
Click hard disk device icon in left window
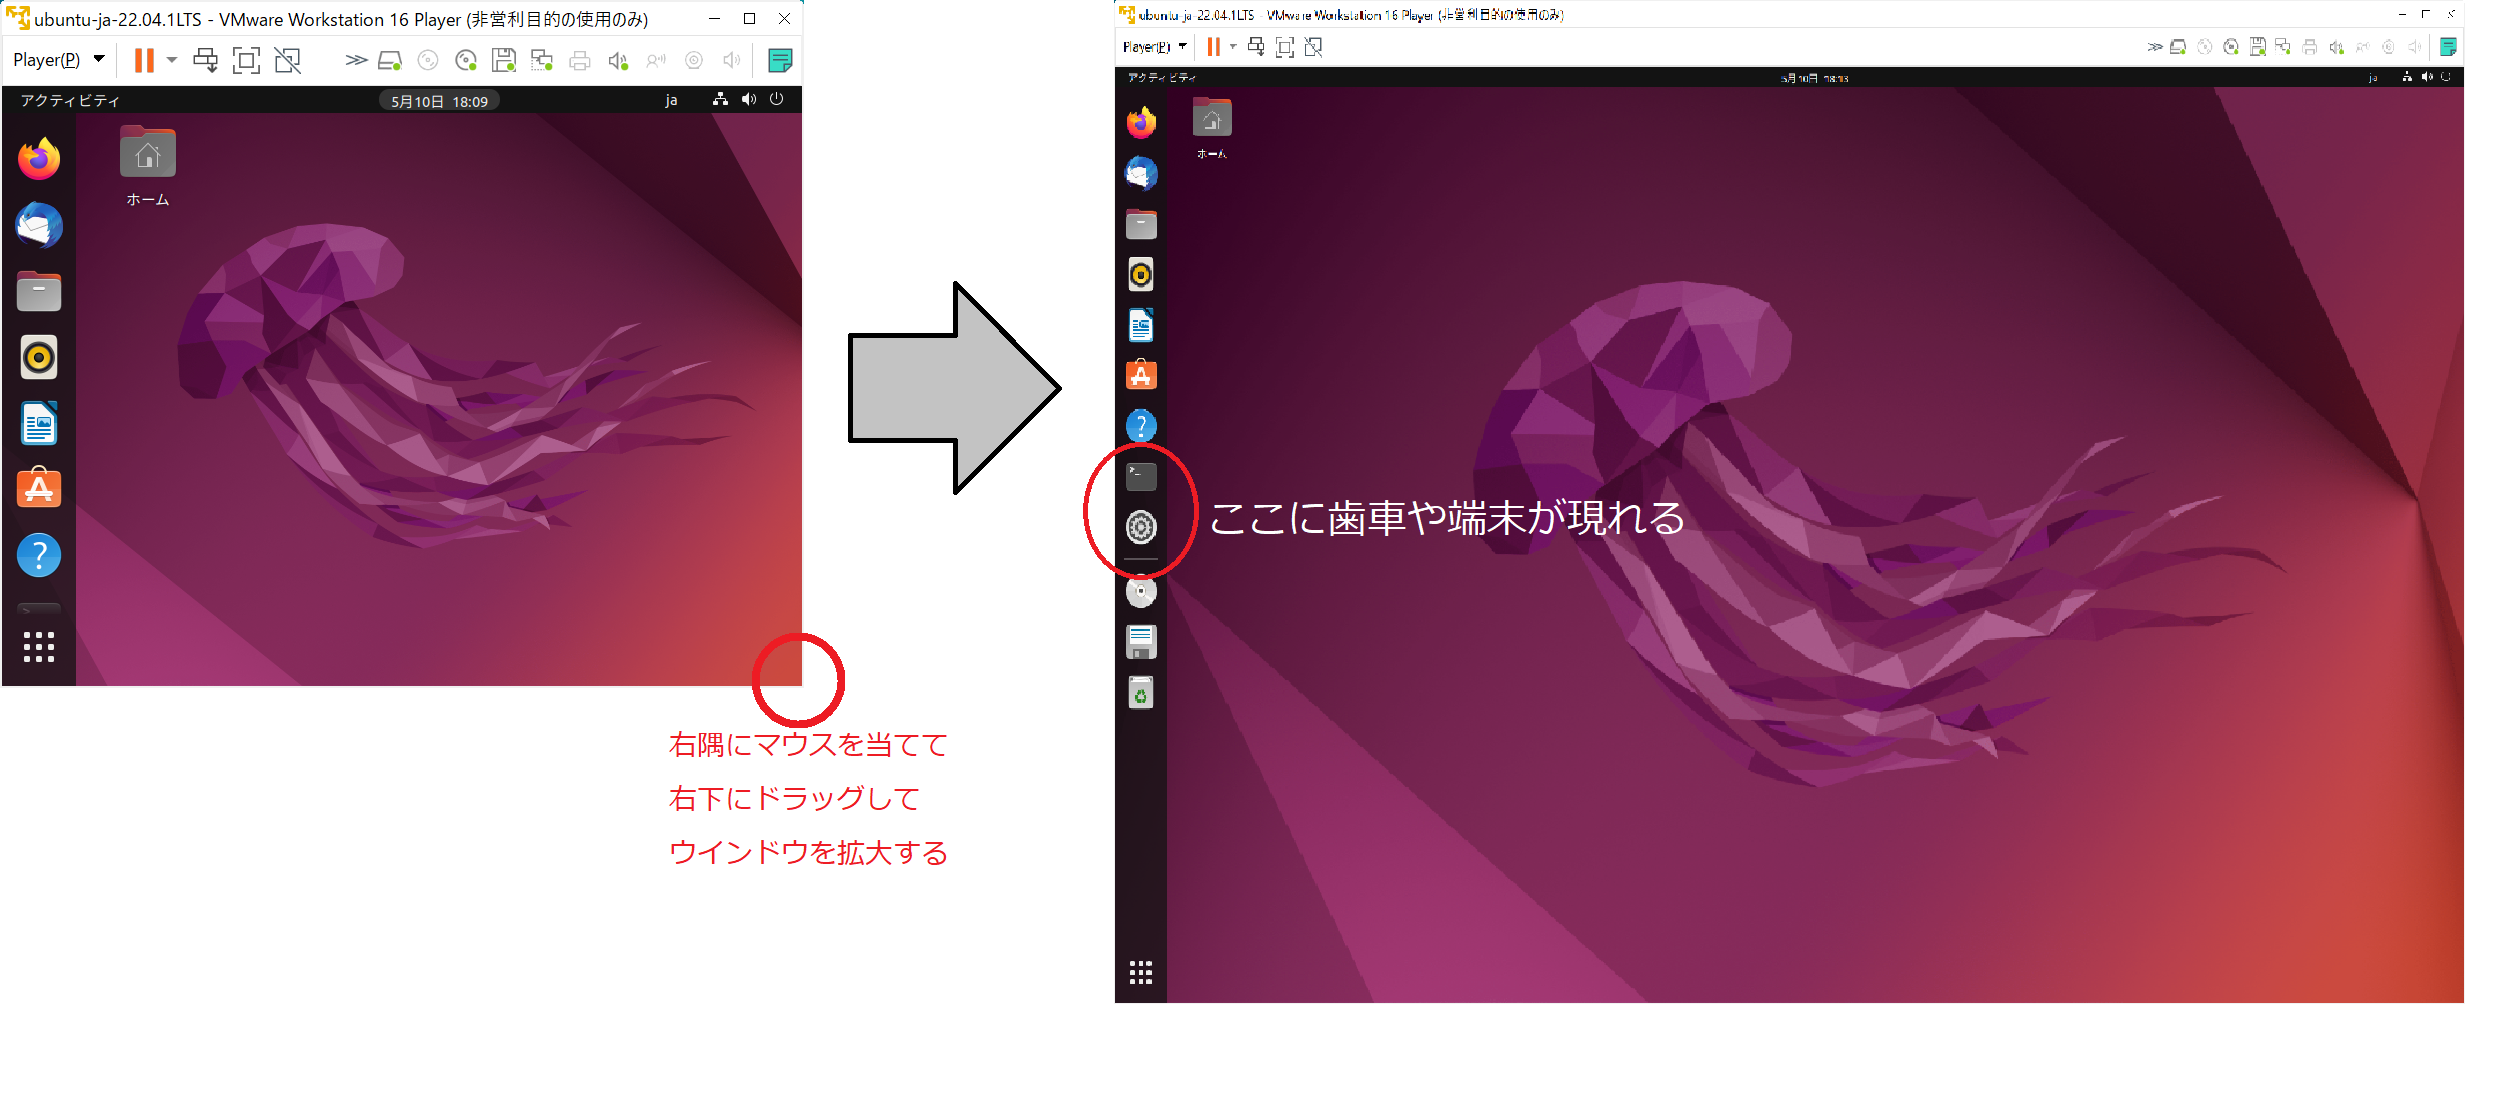390,61
